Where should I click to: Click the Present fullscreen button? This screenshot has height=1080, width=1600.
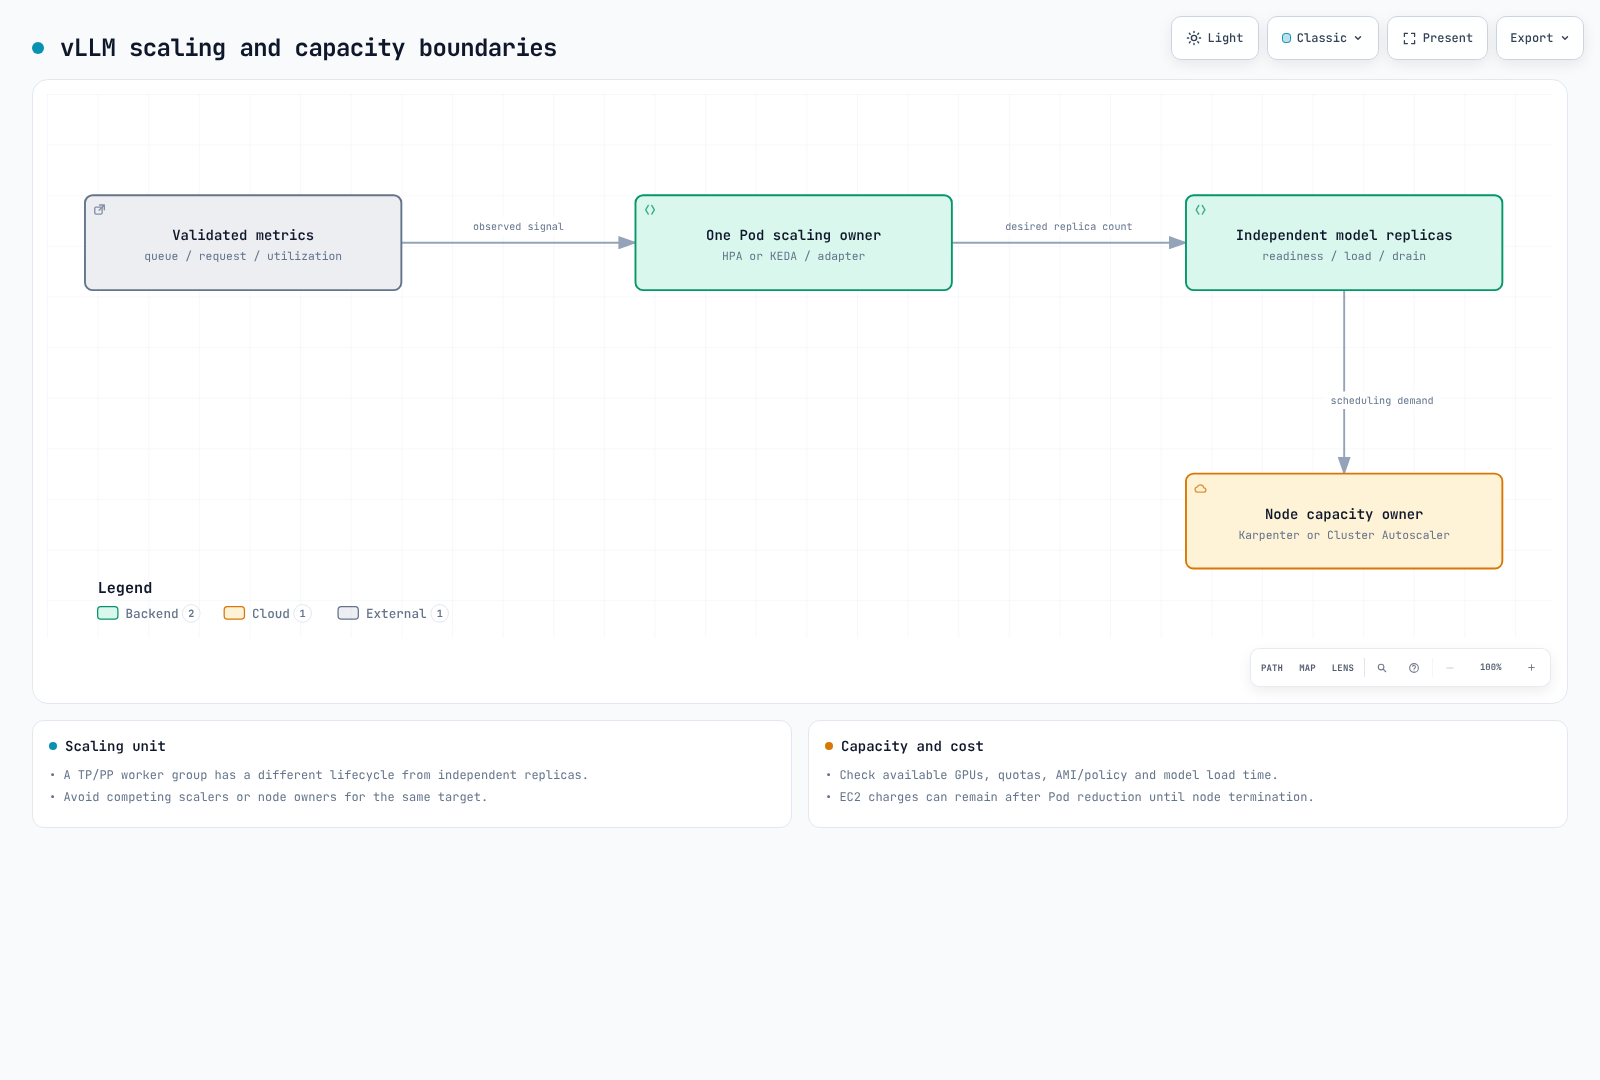[x=1437, y=38]
